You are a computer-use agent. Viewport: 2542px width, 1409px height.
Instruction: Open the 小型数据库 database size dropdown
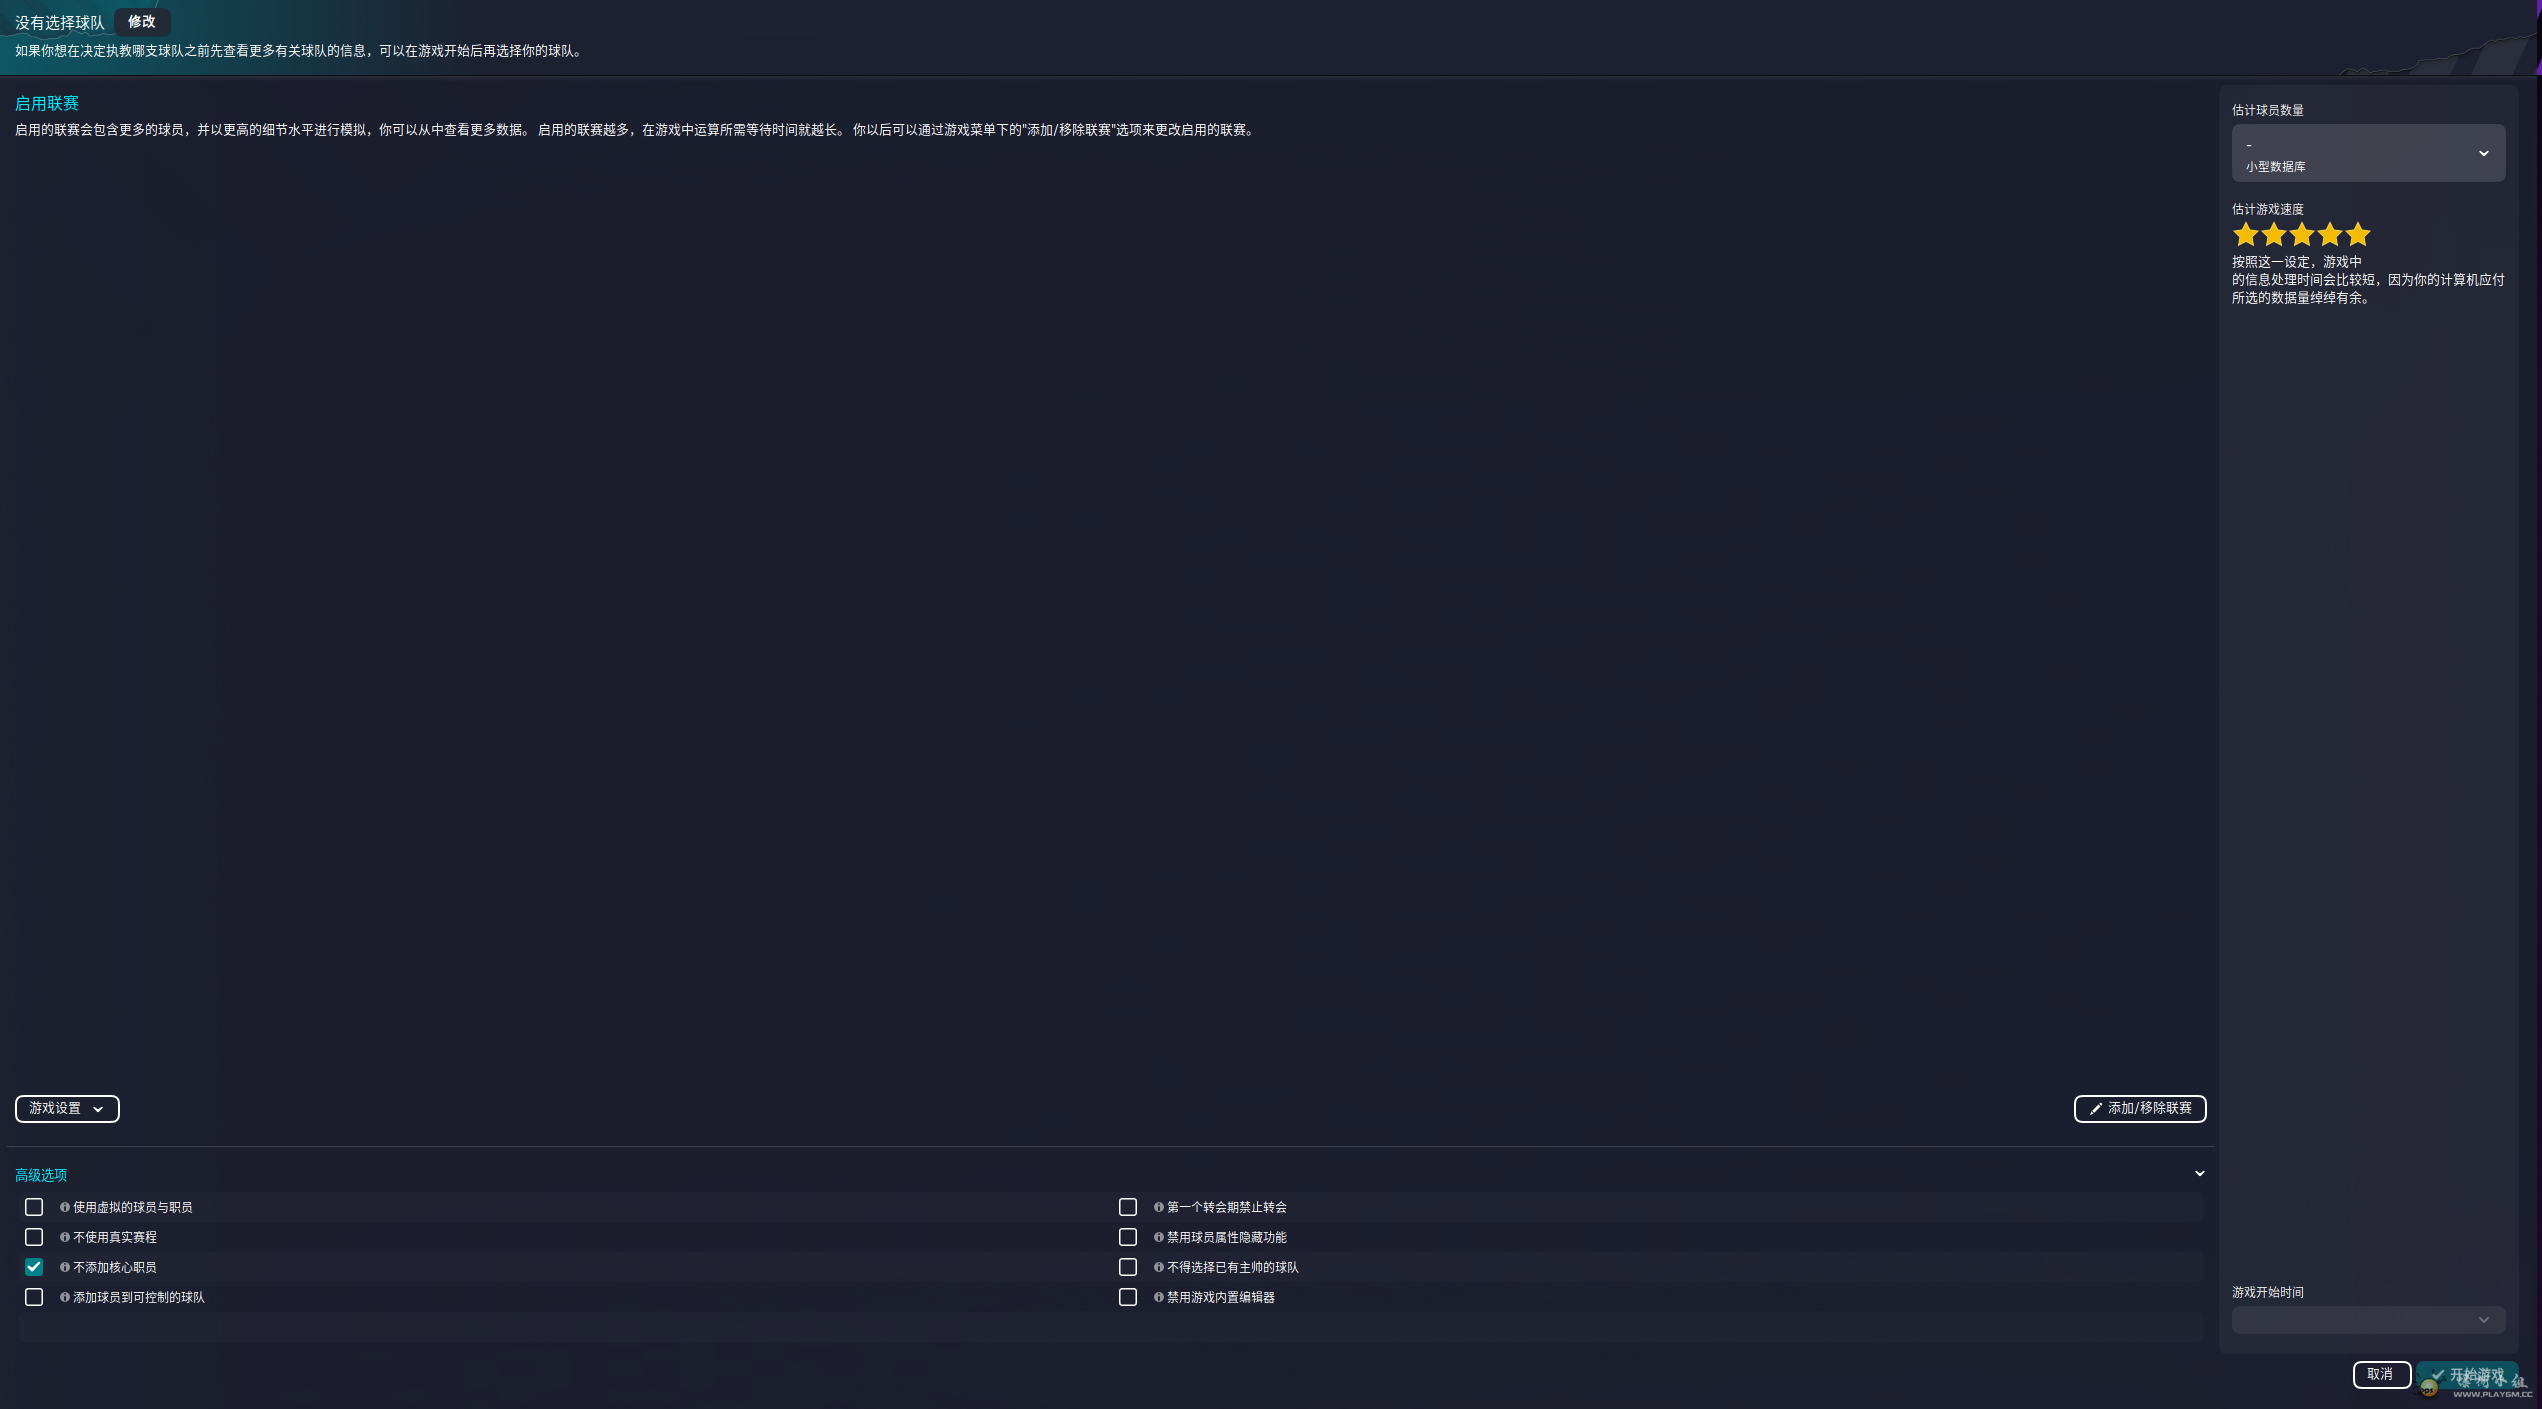click(2368, 153)
